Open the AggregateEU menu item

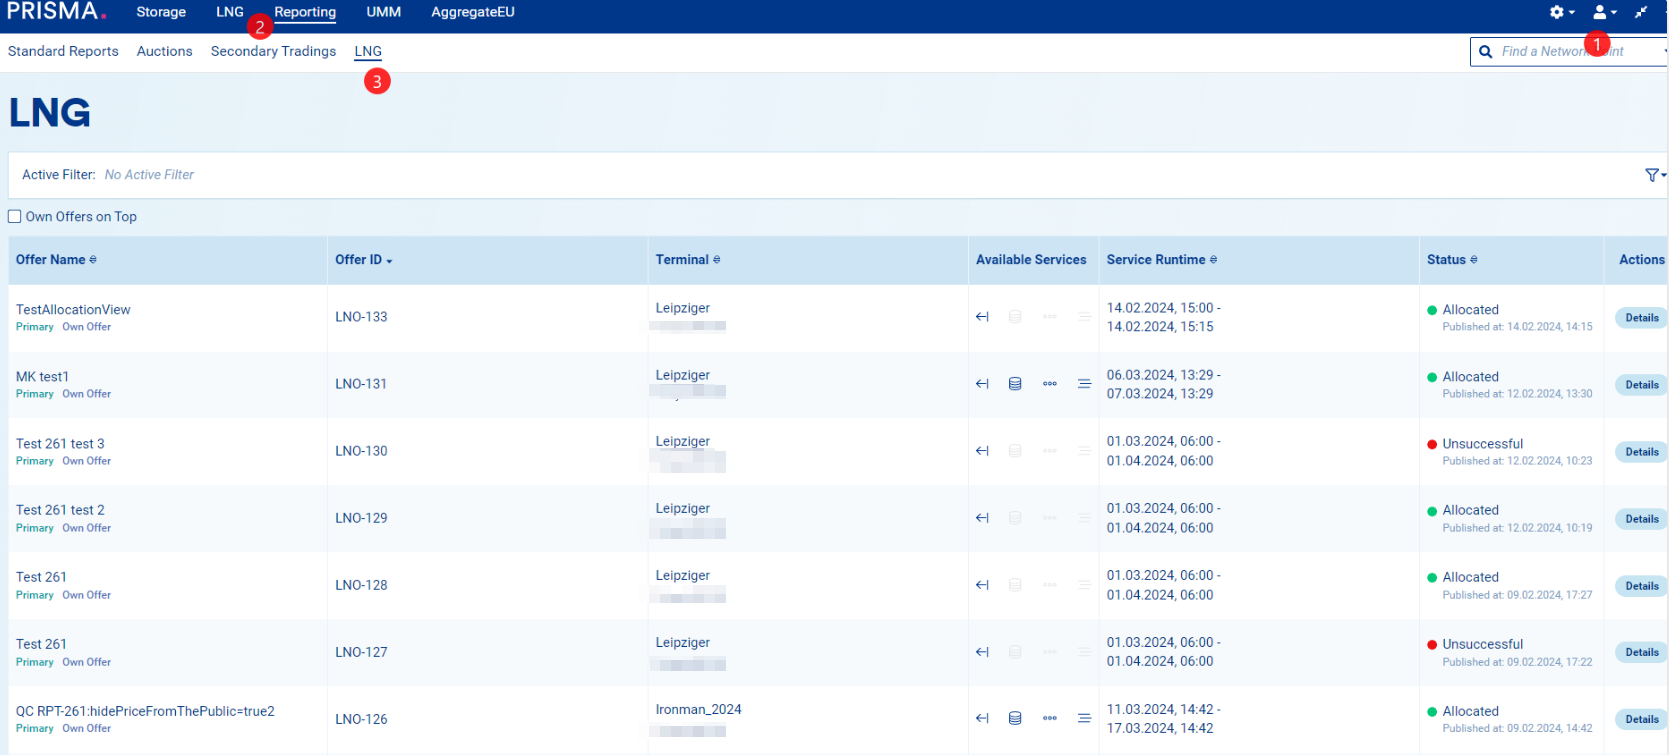[x=472, y=12]
